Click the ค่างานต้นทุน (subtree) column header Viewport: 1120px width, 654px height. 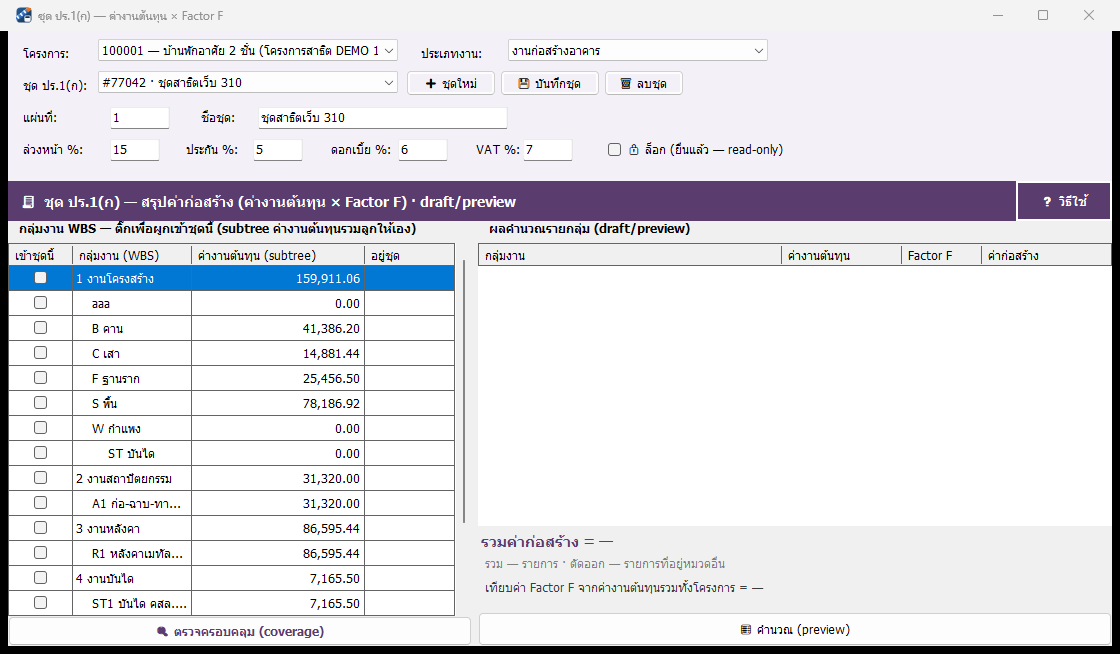pyautogui.click(x=278, y=256)
